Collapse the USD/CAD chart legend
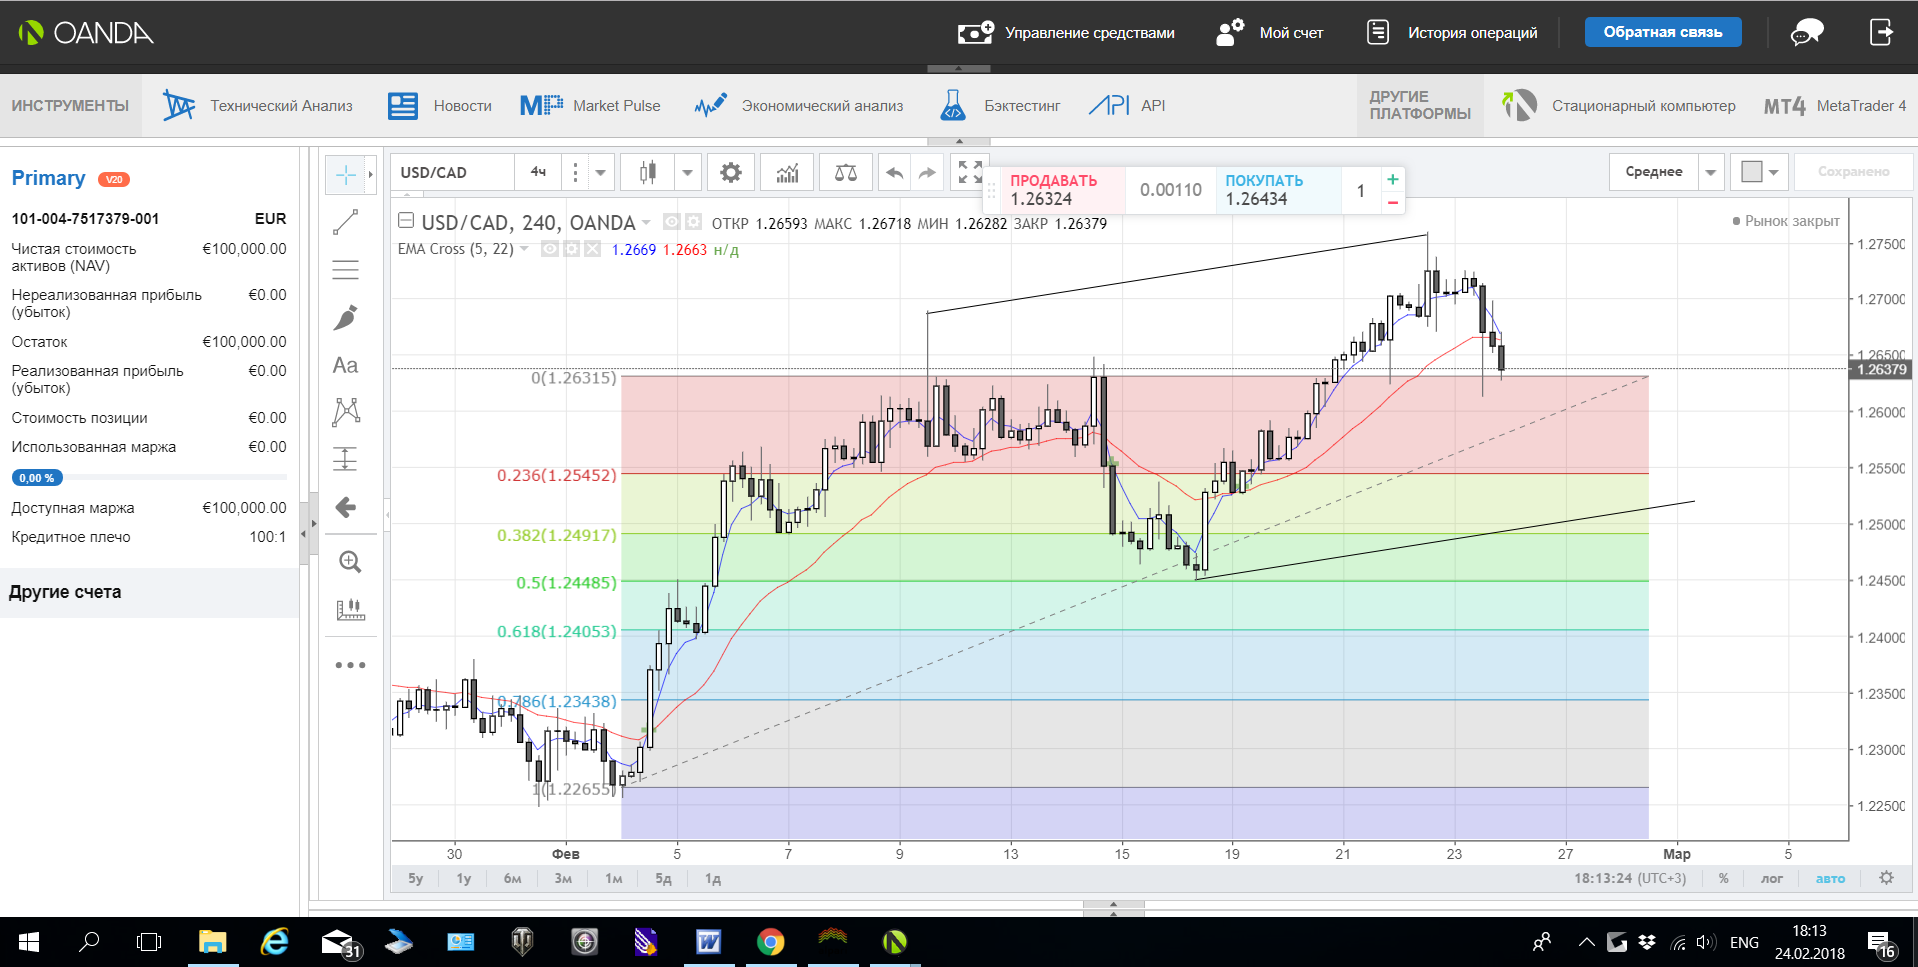 (x=406, y=221)
